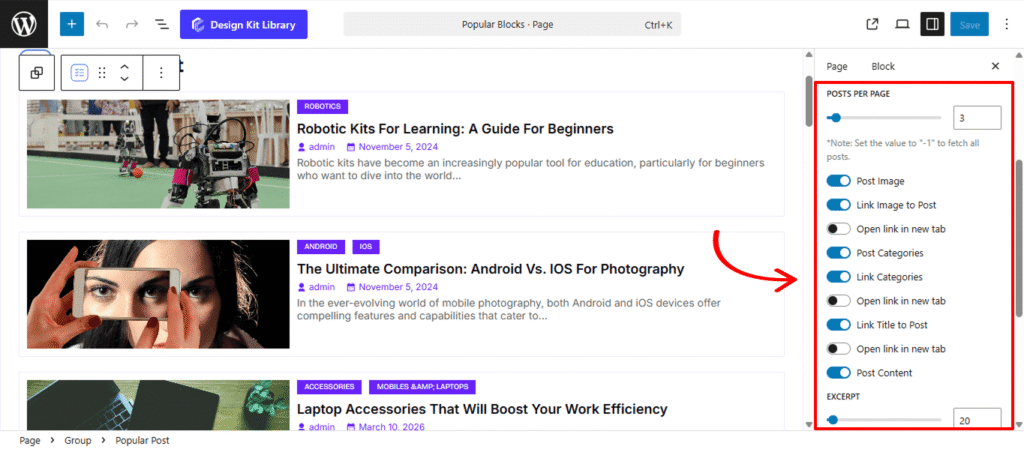Switch to the Block tab
Screen dimensions: 1024x449
click(883, 66)
